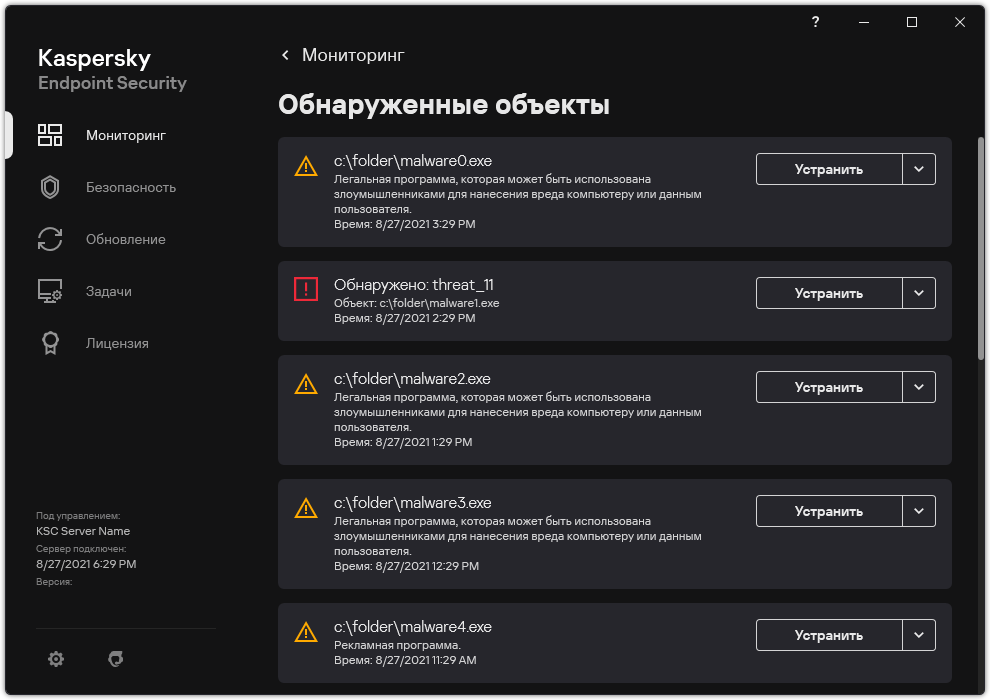Screen dimensions: 990x700
Task: Click the red alert icon for threat_11
Action: click(x=305, y=289)
